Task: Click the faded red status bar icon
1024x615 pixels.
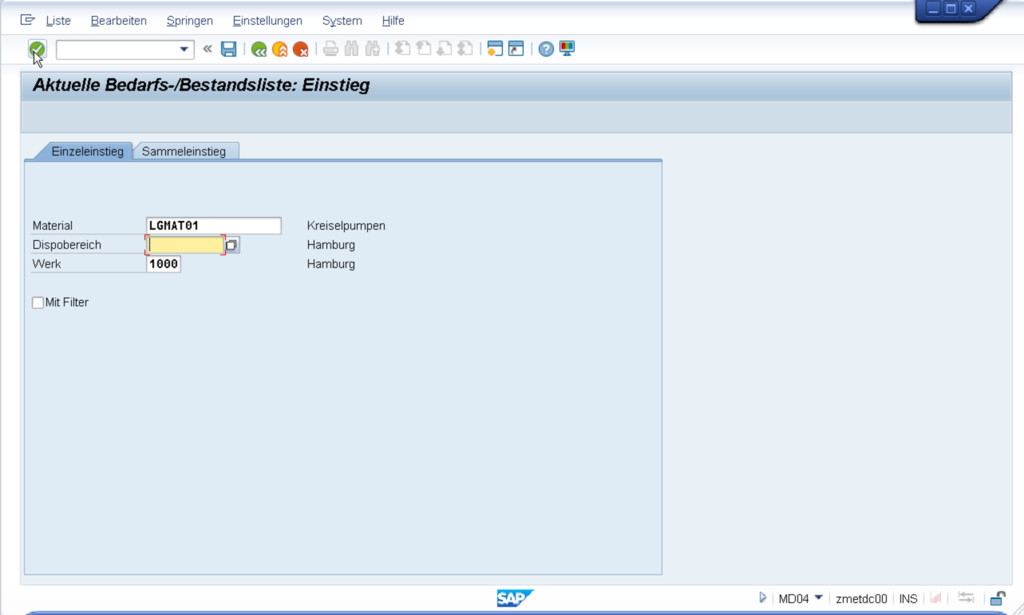Action: 936,597
